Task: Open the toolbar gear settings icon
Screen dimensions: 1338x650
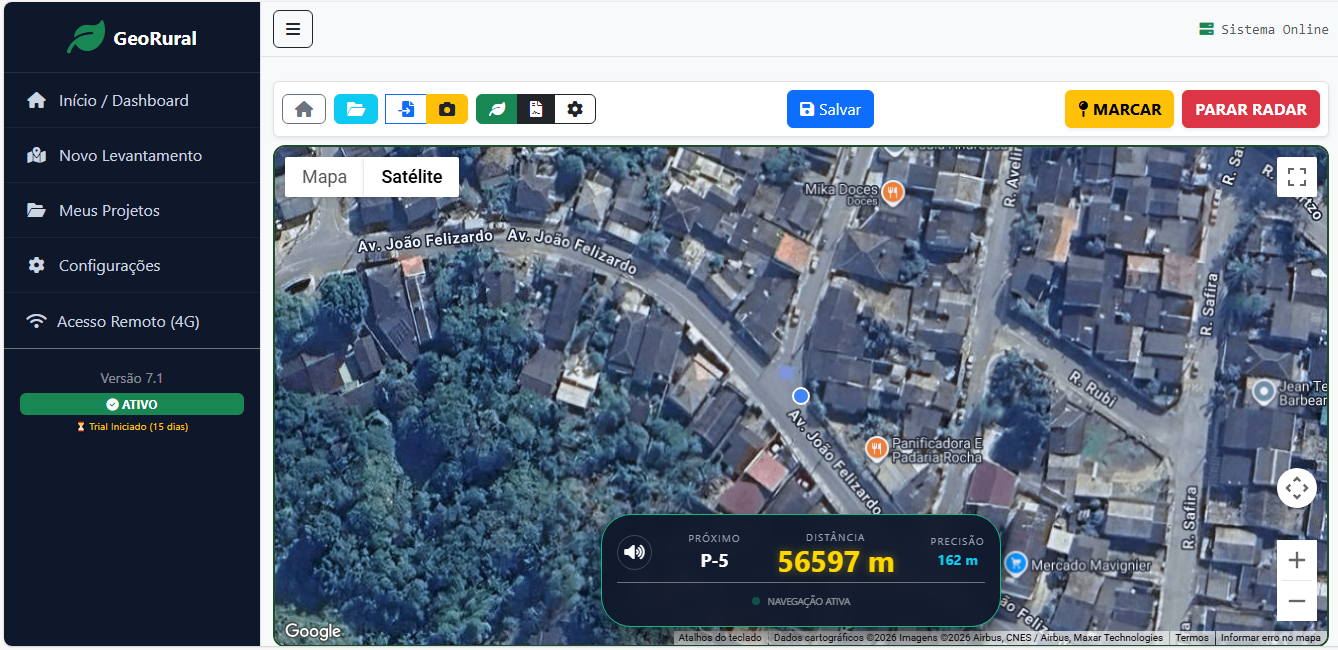Action: tap(575, 109)
